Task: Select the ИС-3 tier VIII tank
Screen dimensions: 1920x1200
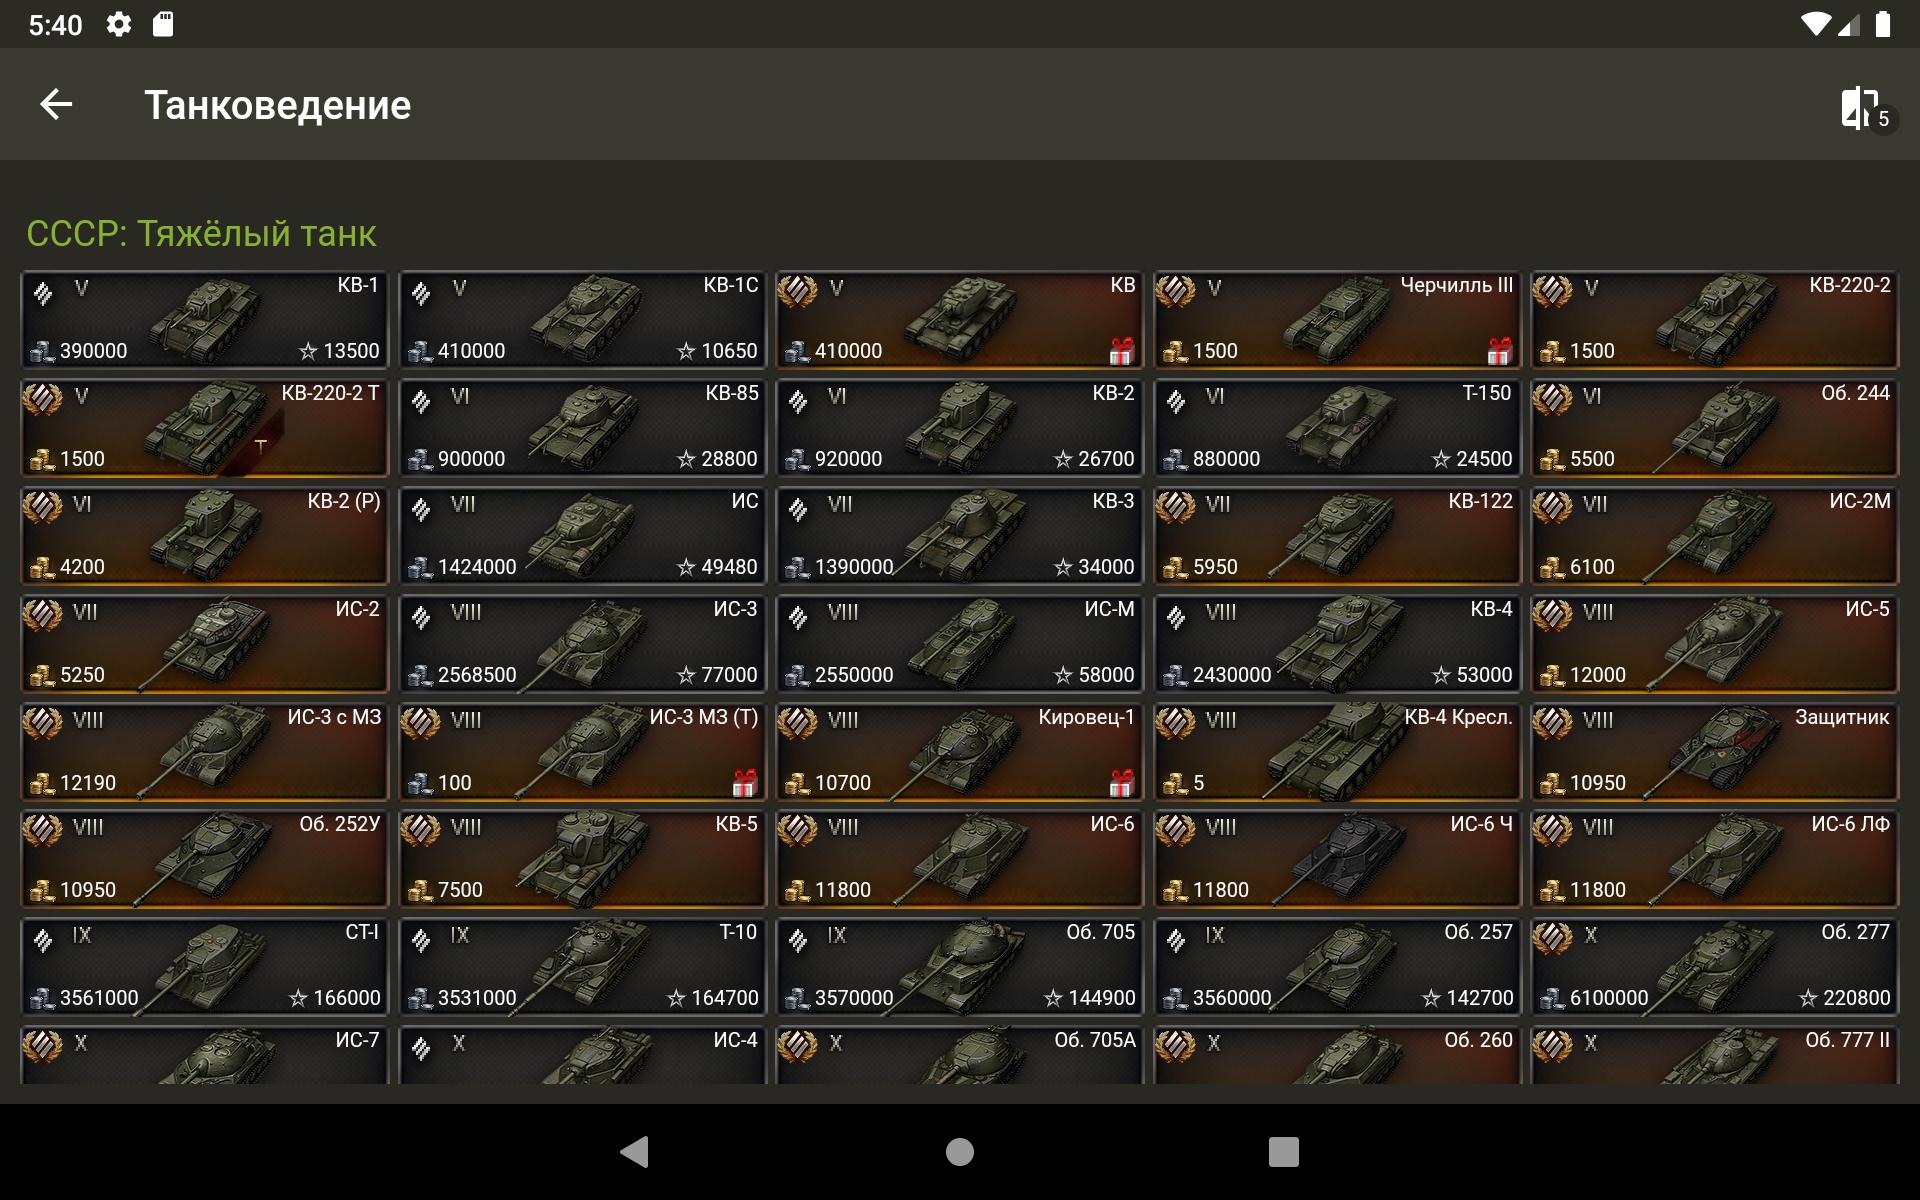Action: (x=583, y=644)
